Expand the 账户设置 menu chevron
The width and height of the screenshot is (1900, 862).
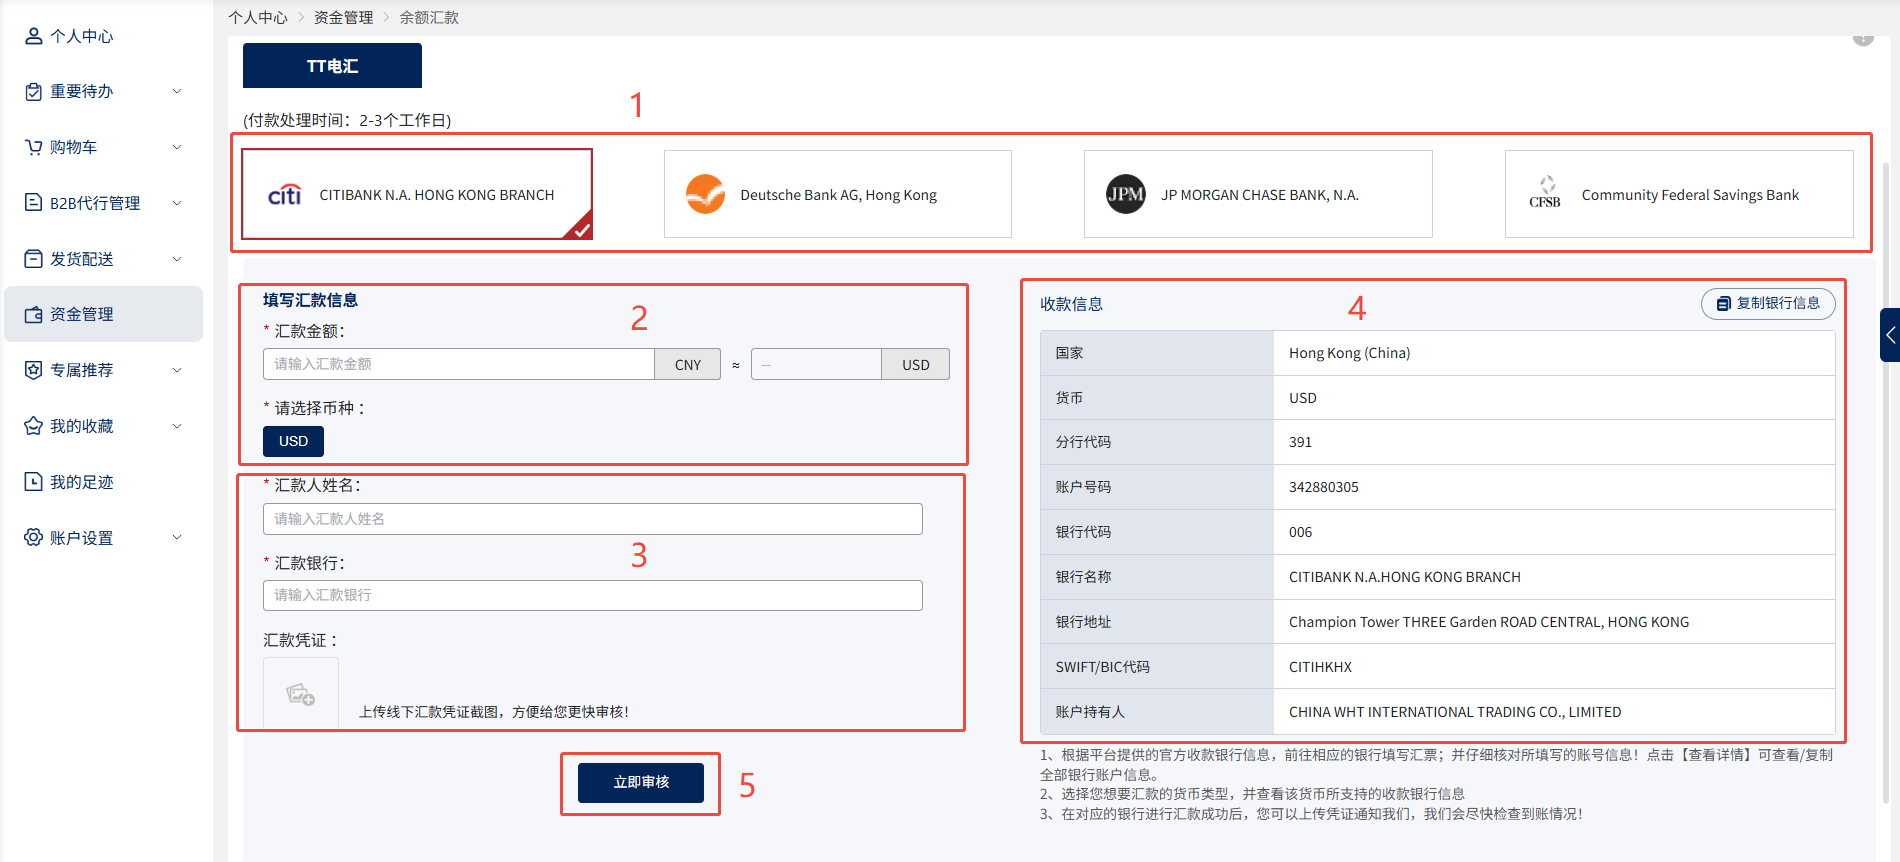[177, 537]
